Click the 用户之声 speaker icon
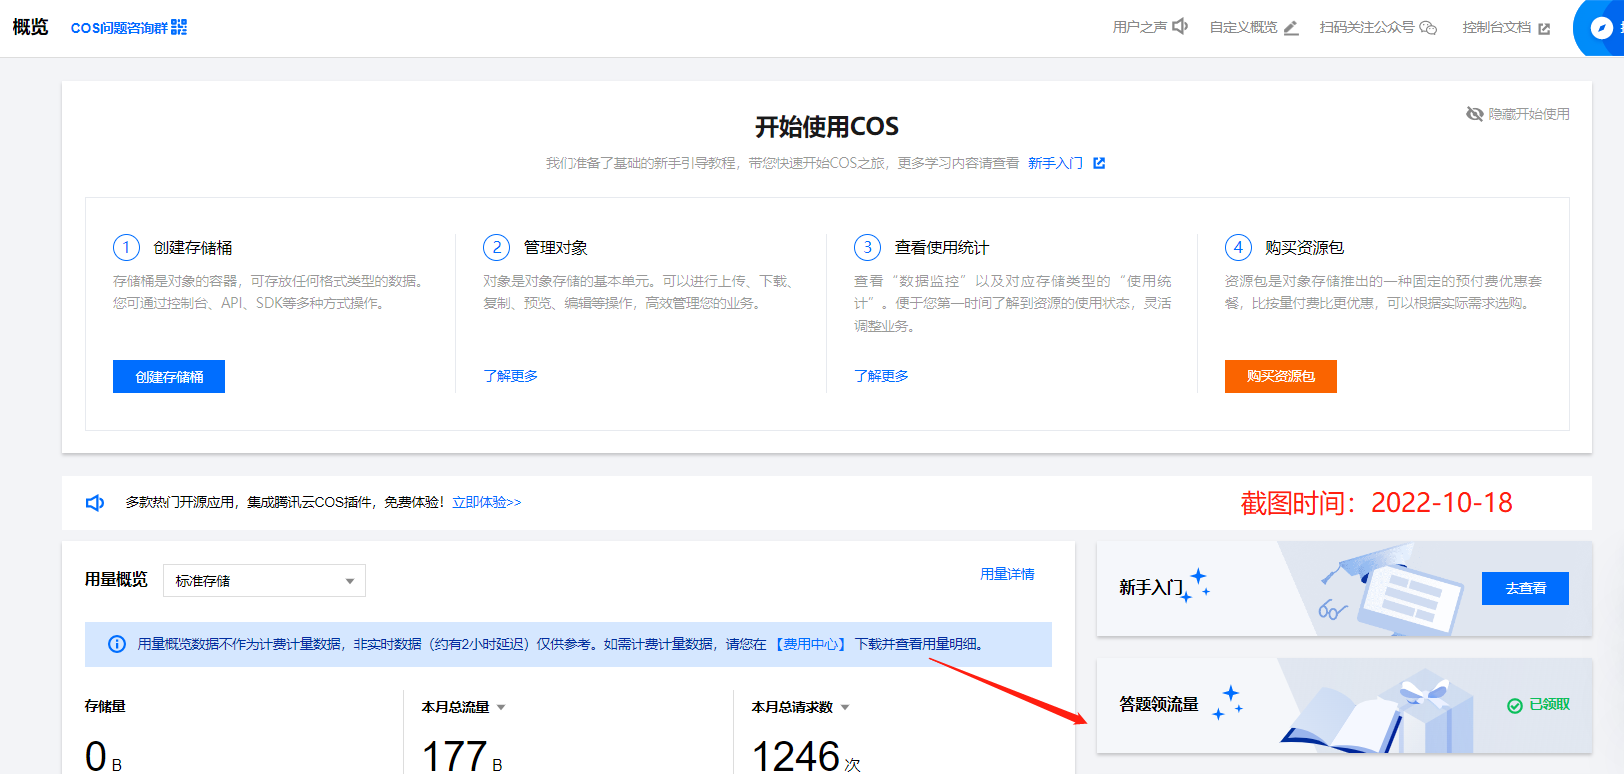 (x=1180, y=27)
